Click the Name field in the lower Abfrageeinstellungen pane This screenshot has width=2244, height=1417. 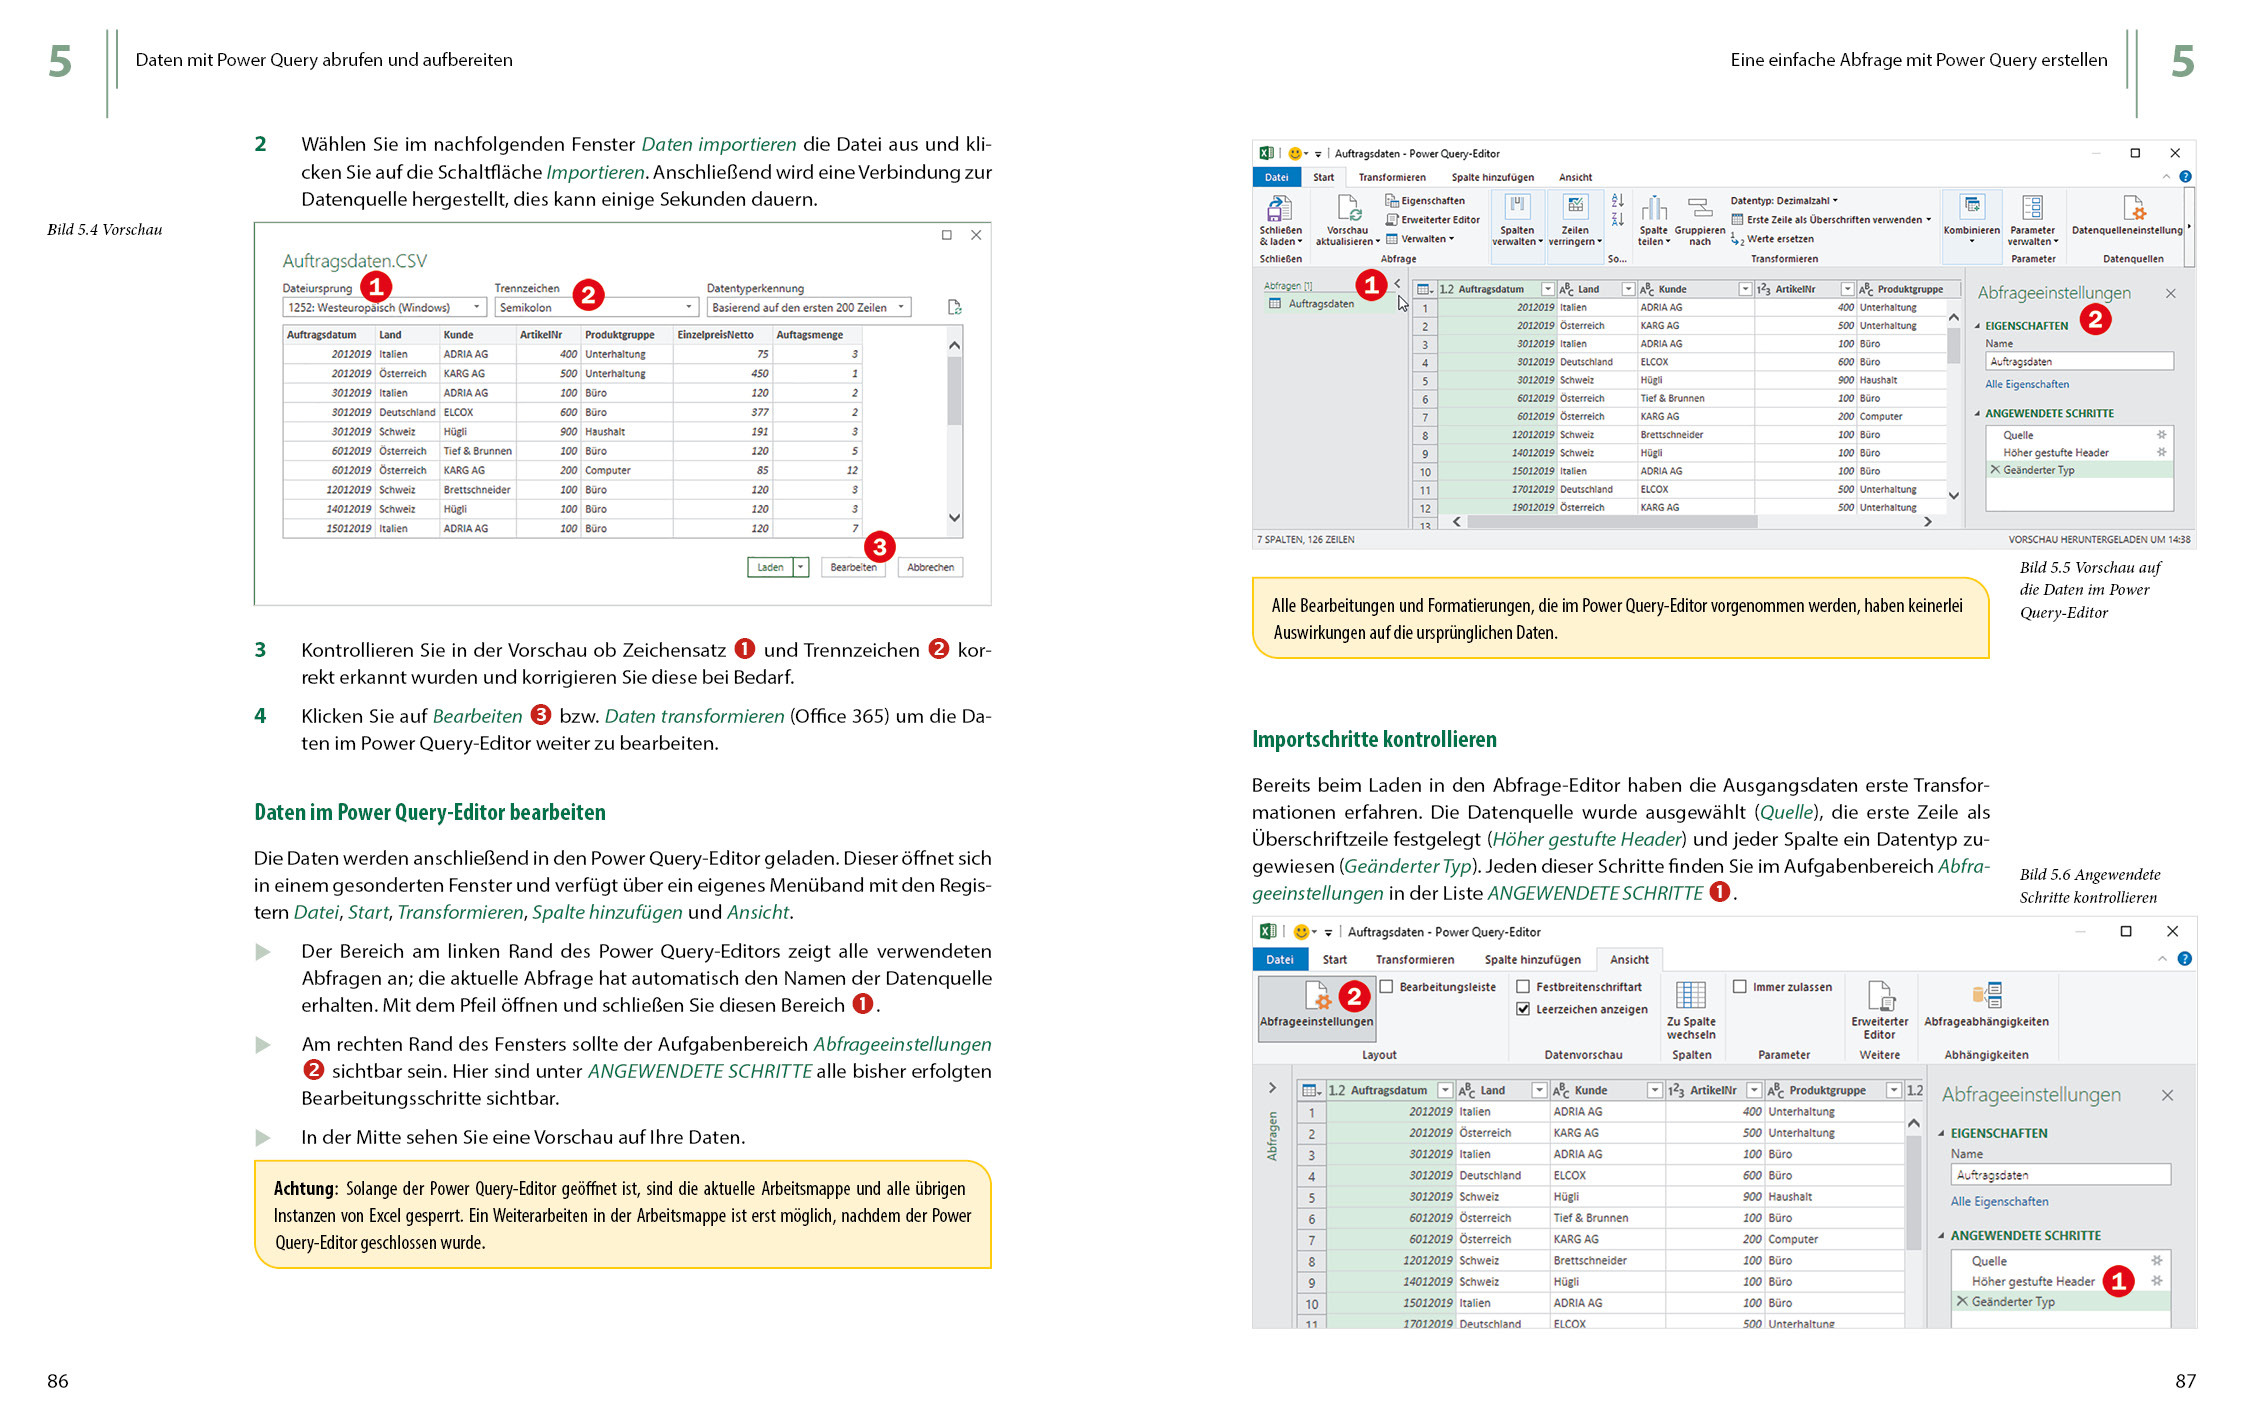[x=2059, y=1175]
